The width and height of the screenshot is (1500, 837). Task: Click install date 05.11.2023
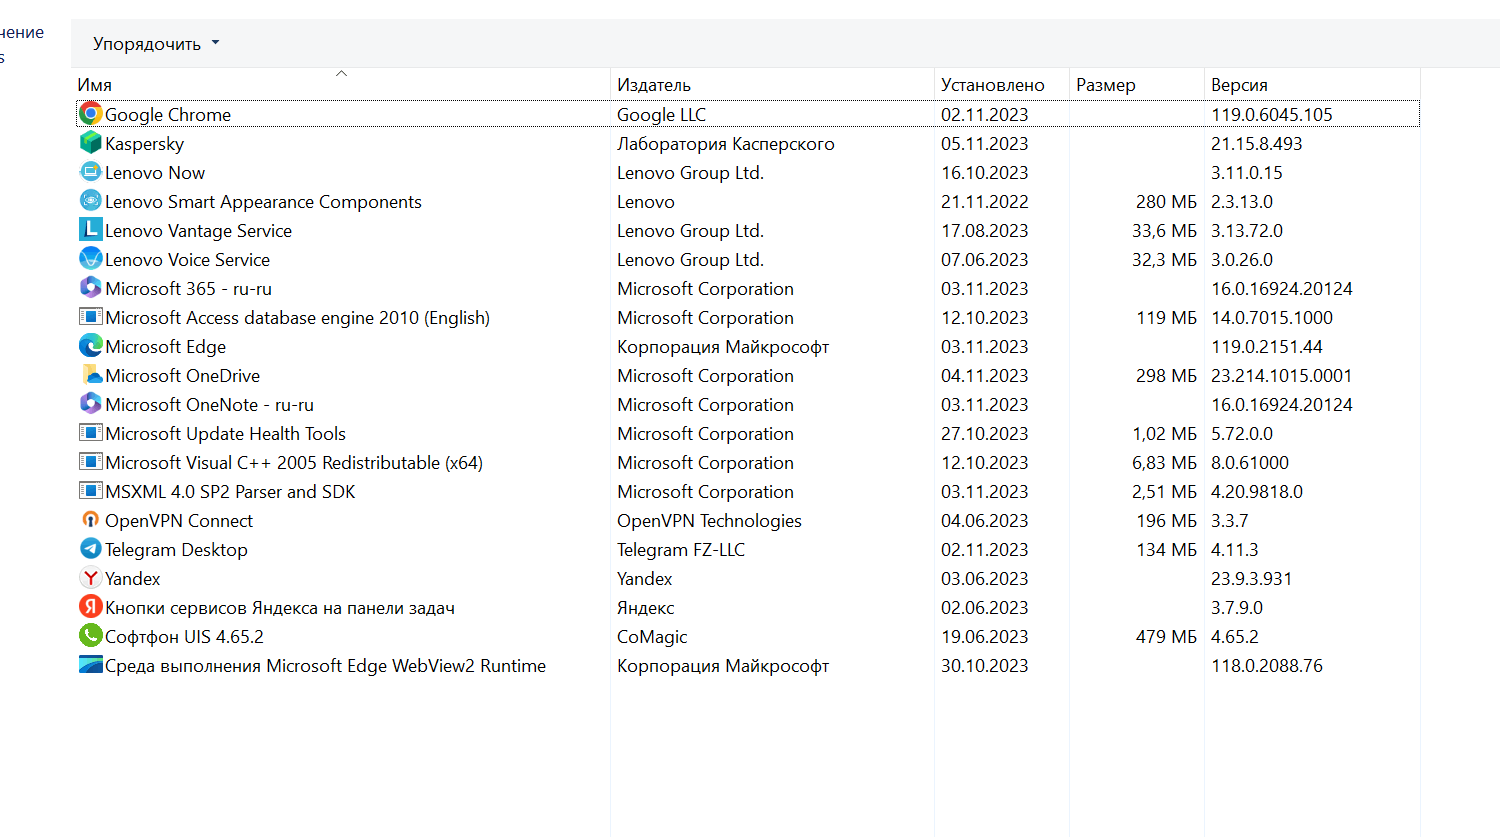tap(984, 144)
